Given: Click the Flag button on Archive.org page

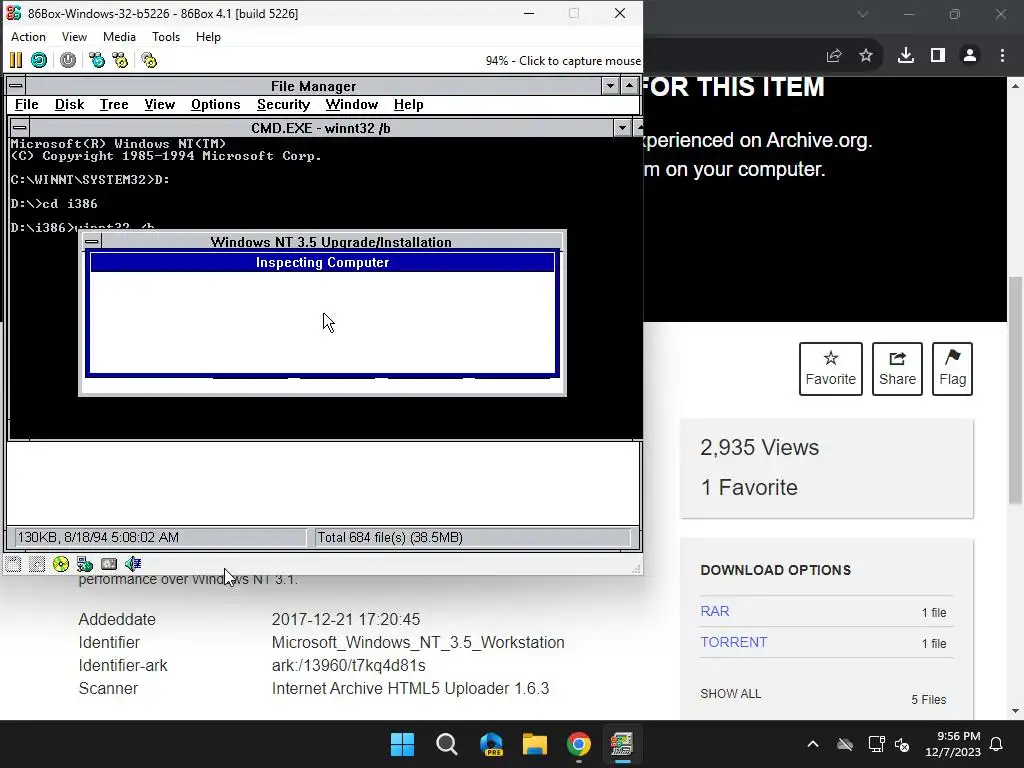Looking at the screenshot, I should (x=952, y=369).
